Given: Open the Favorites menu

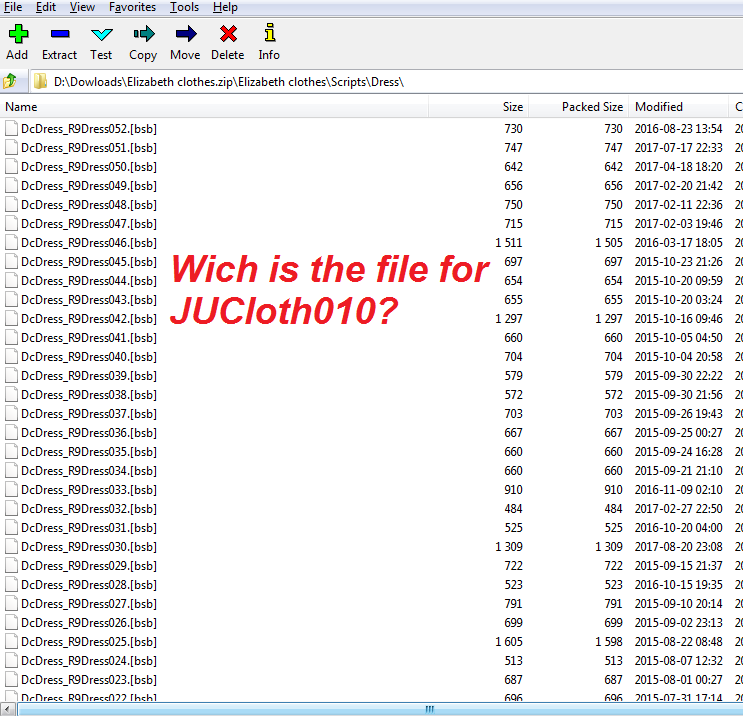Looking at the screenshot, I should [x=132, y=7].
